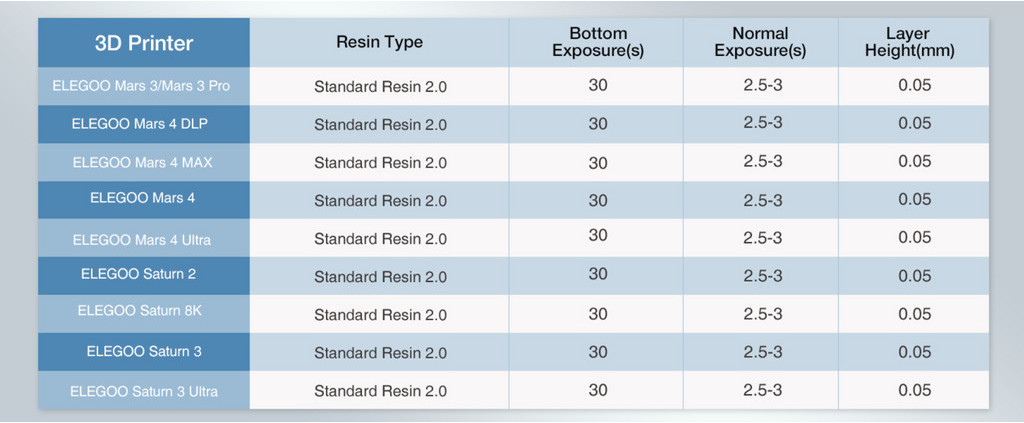Image resolution: width=1024 pixels, height=423 pixels.
Task: Click bottom exposure 30 for Saturn 2
Action: click(598, 274)
